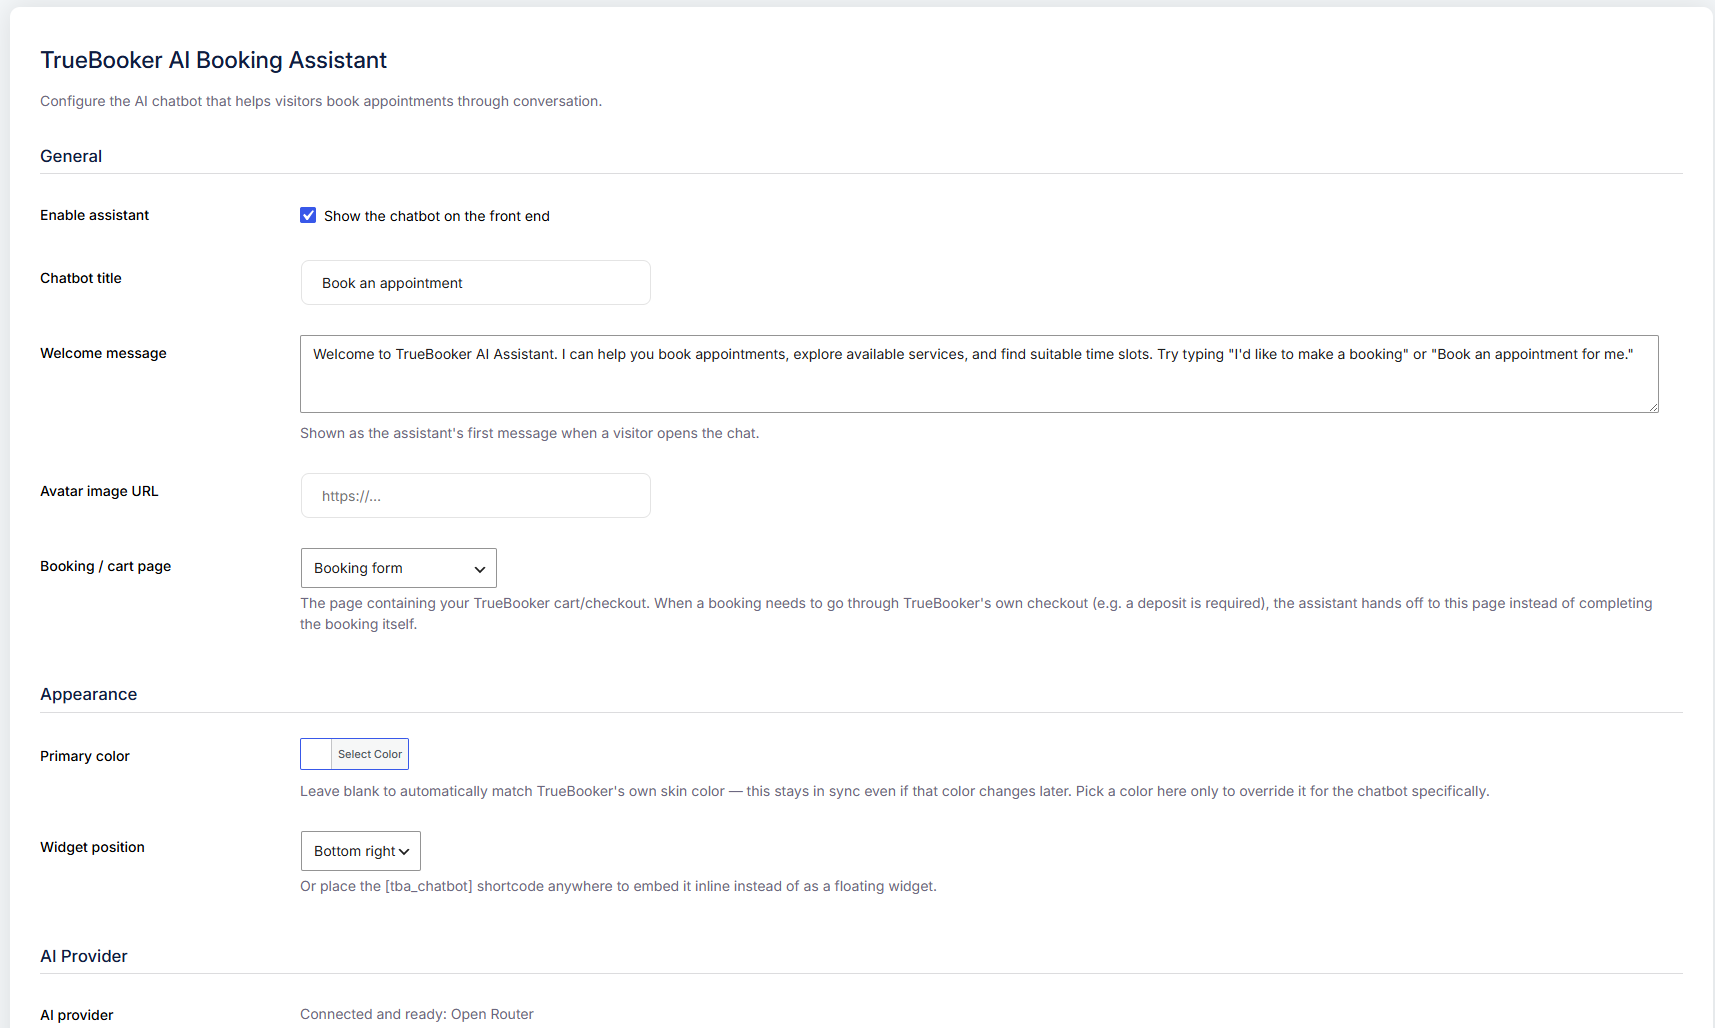The width and height of the screenshot is (1715, 1028).
Task: Click the Chatbot title label
Action: click(81, 278)
